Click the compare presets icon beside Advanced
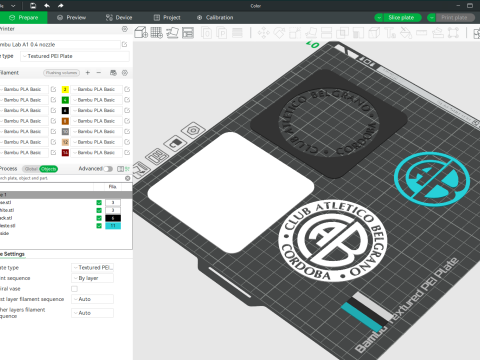The height and width of the screenshot is (360, 480). point(120,169)
